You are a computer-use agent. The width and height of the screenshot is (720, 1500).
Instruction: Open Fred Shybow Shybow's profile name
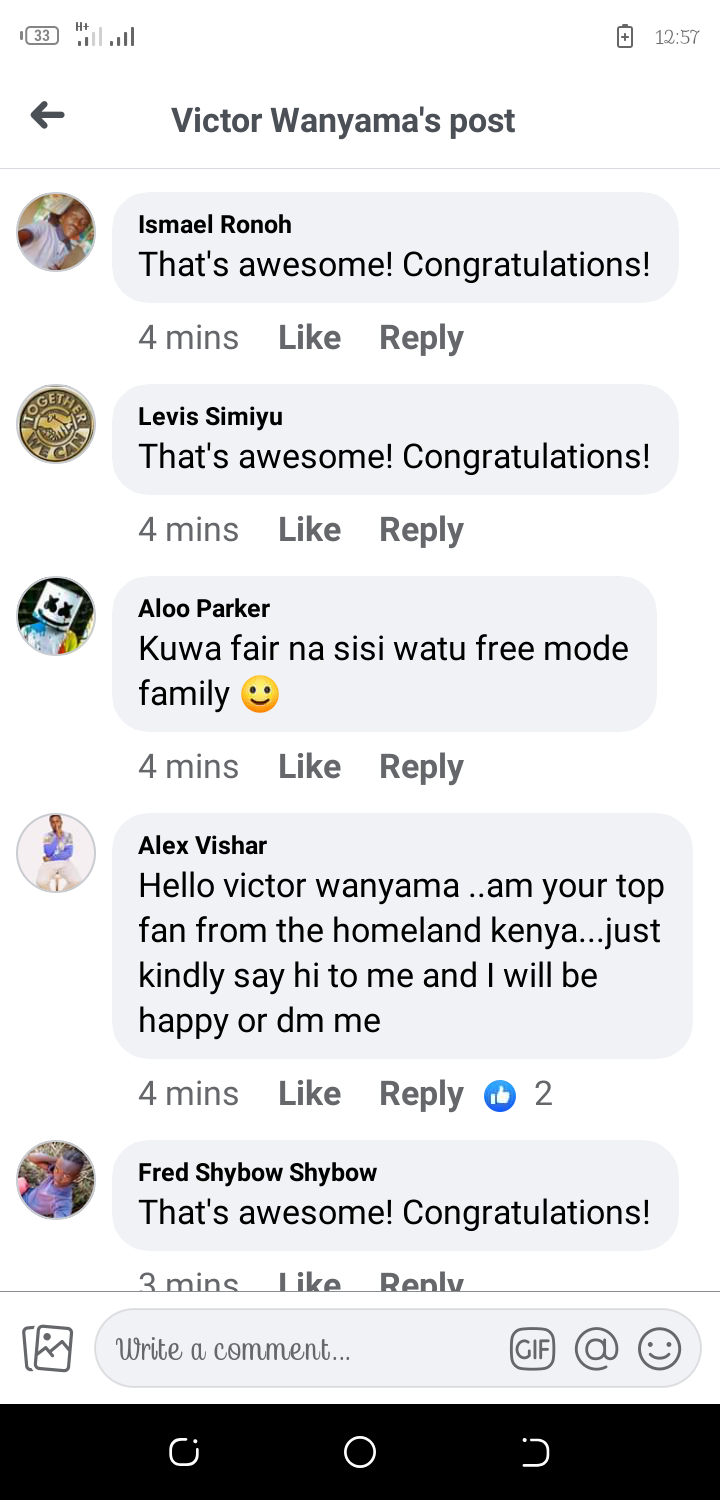pos(257,1172)
